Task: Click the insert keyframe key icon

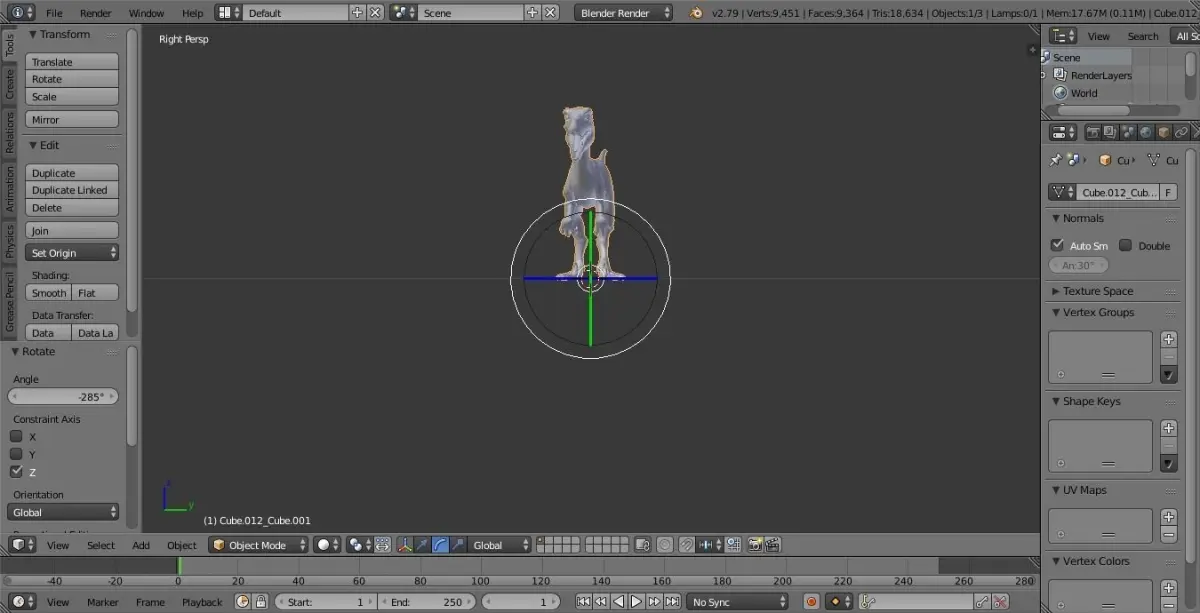Action: click(x=982, y=602)
